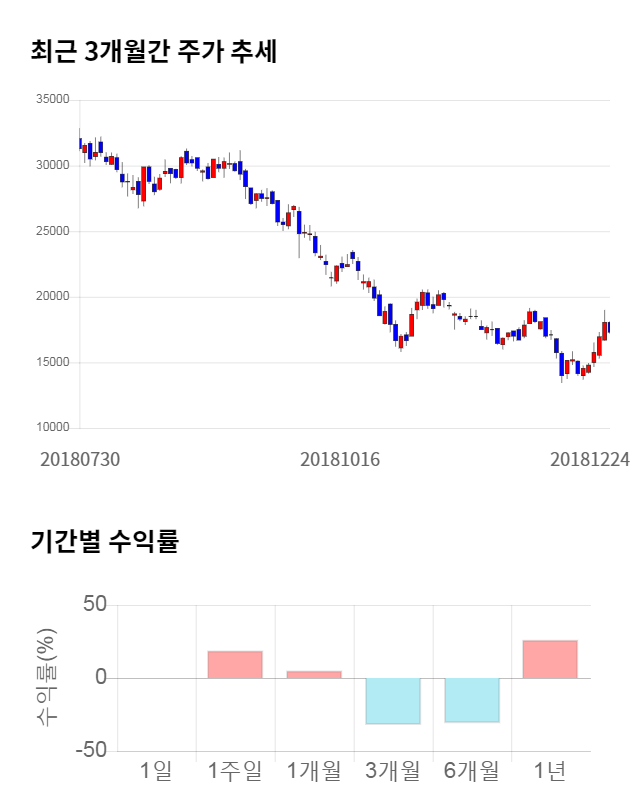Click the 기간별 수익률 heading

tap(104, 542)
